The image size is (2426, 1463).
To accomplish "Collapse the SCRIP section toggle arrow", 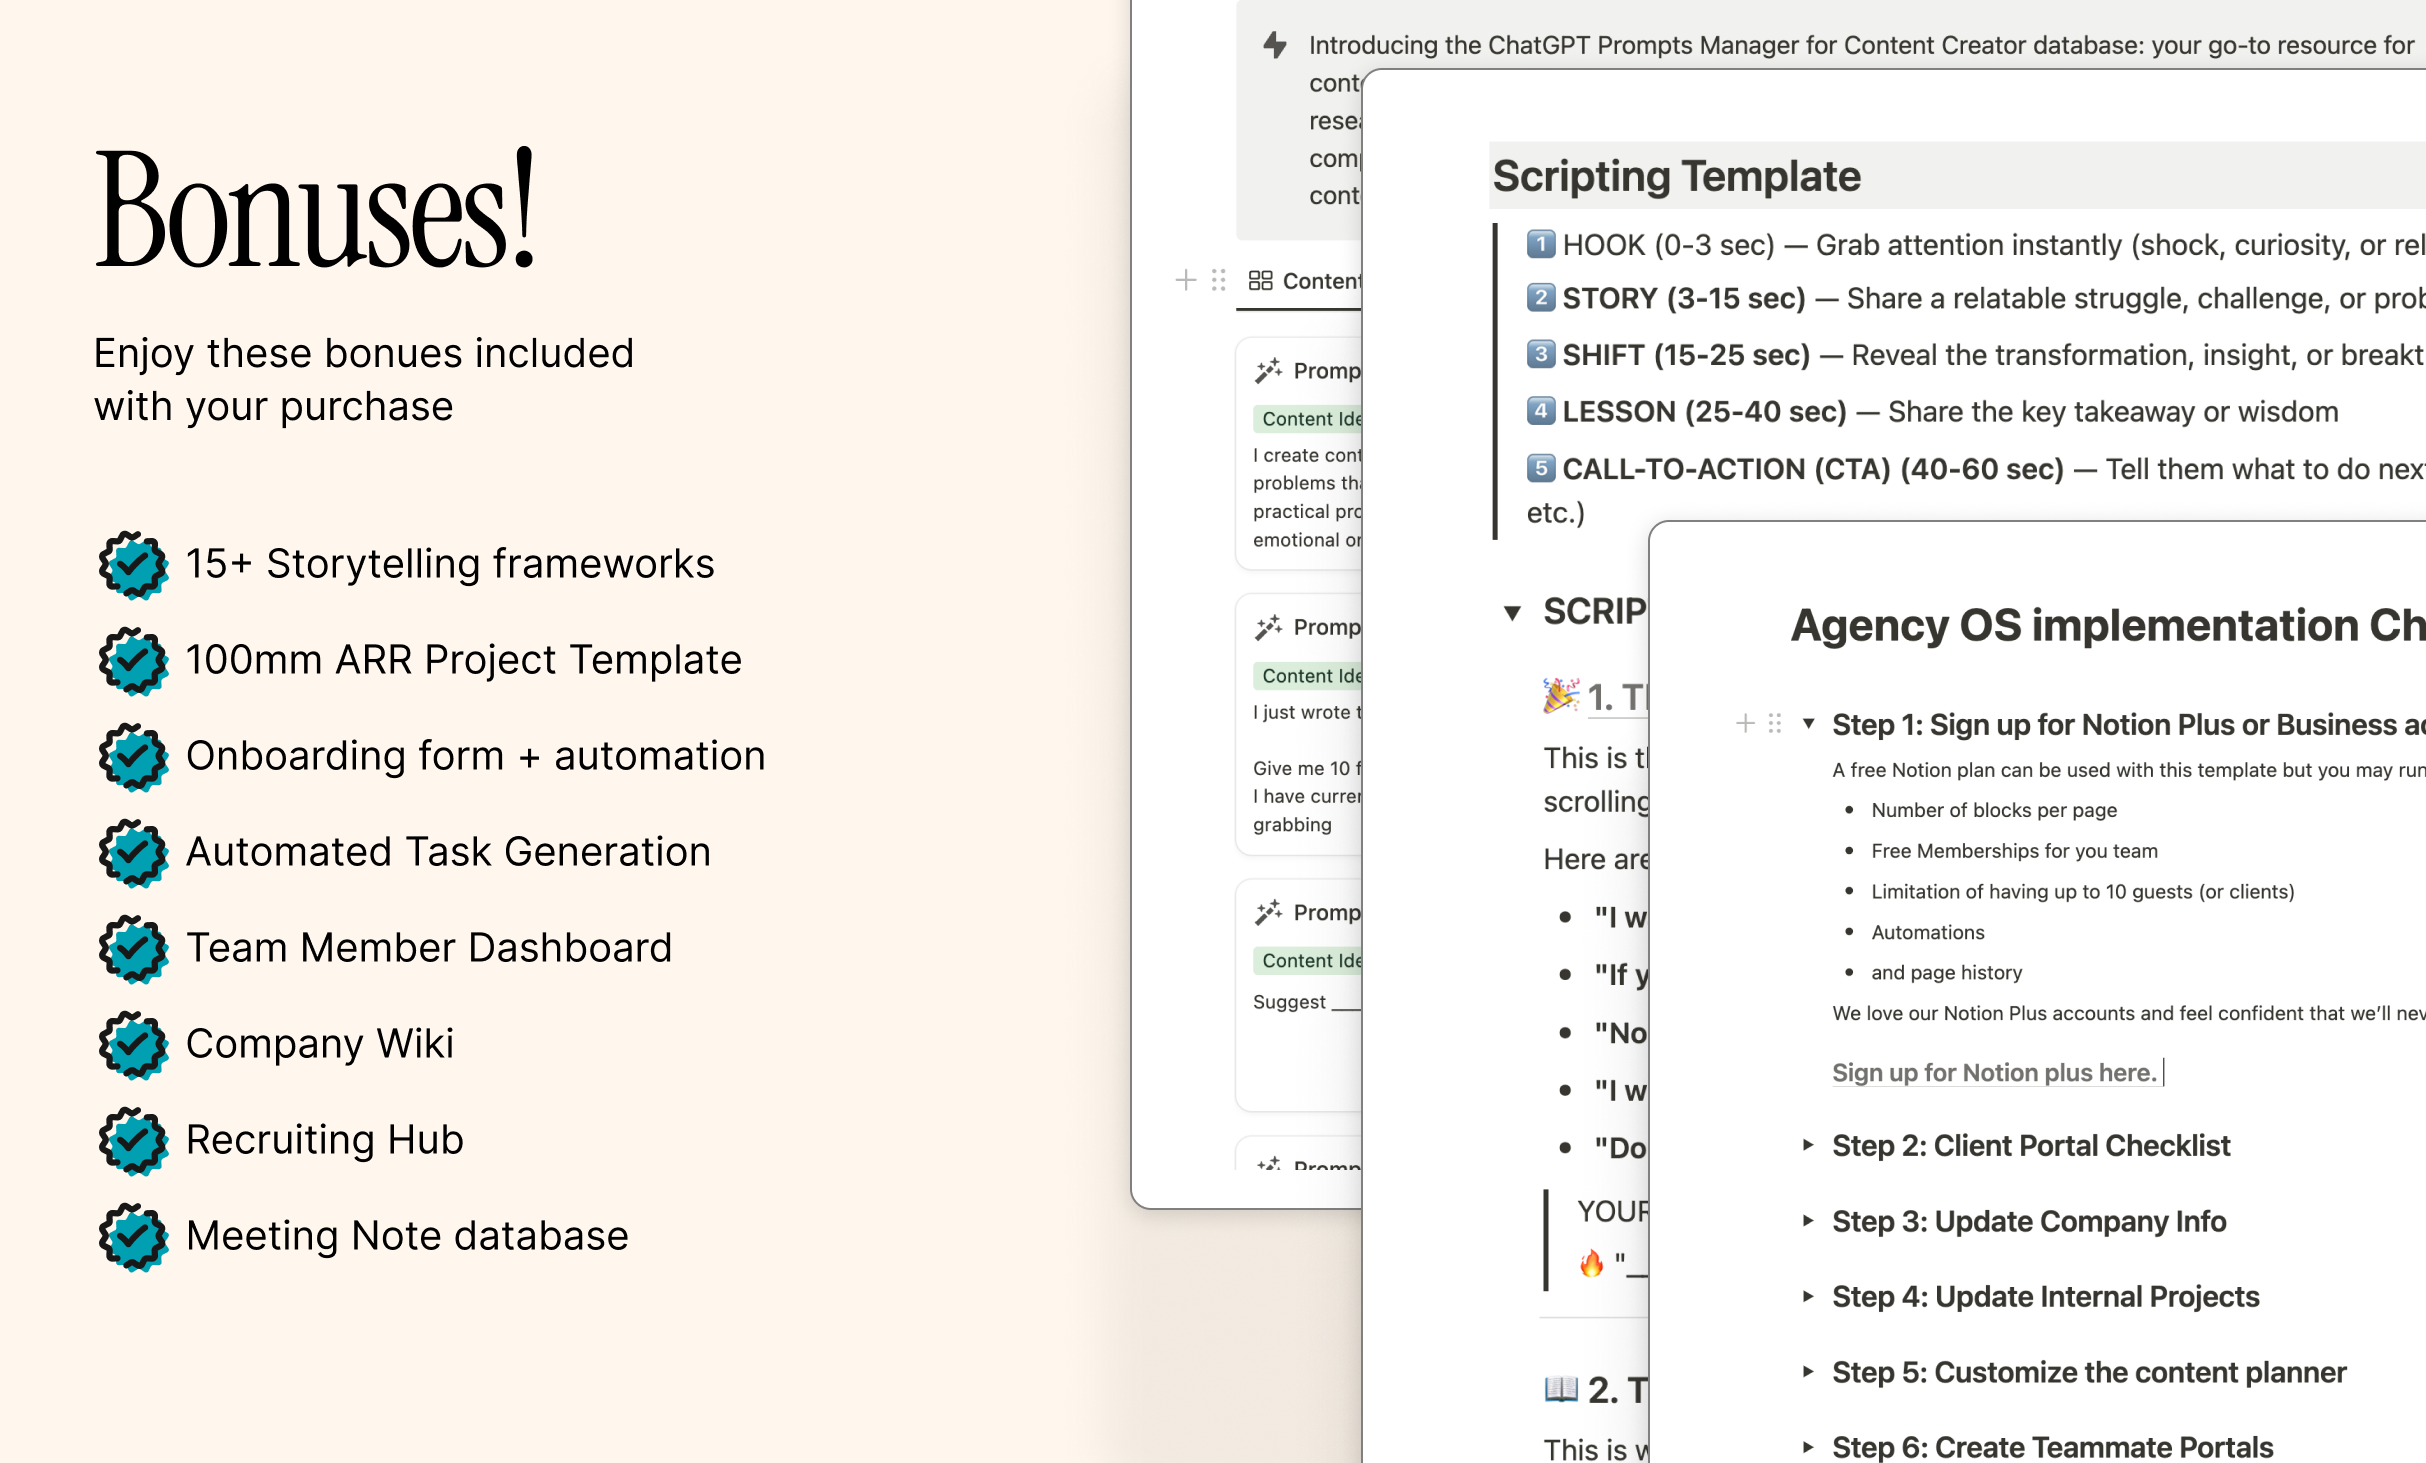I will pyautogui.click(x=1512, y=612).
